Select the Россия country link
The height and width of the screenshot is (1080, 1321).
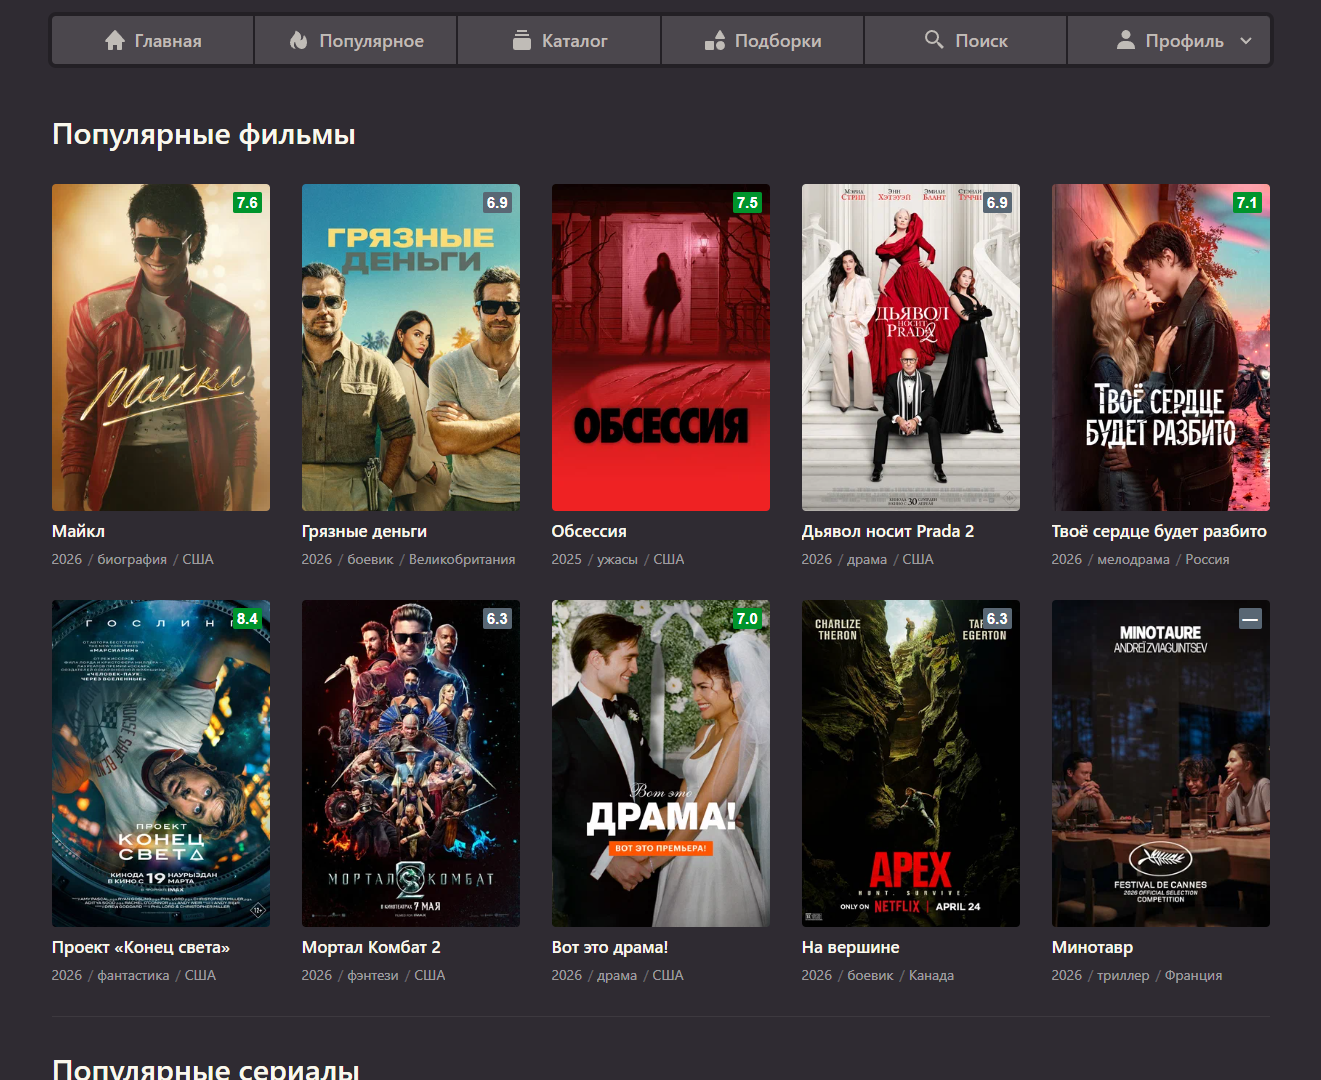[1207, 559]
